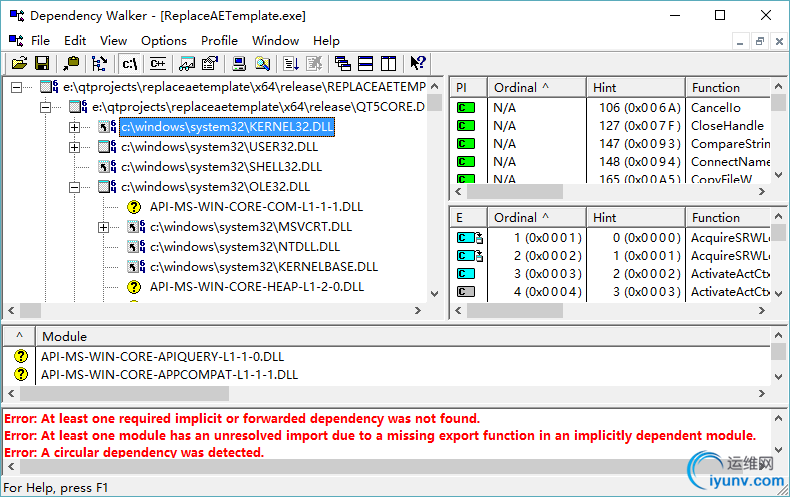
Task: Sort the module list by Module header
Action: [x=403, y=336]
